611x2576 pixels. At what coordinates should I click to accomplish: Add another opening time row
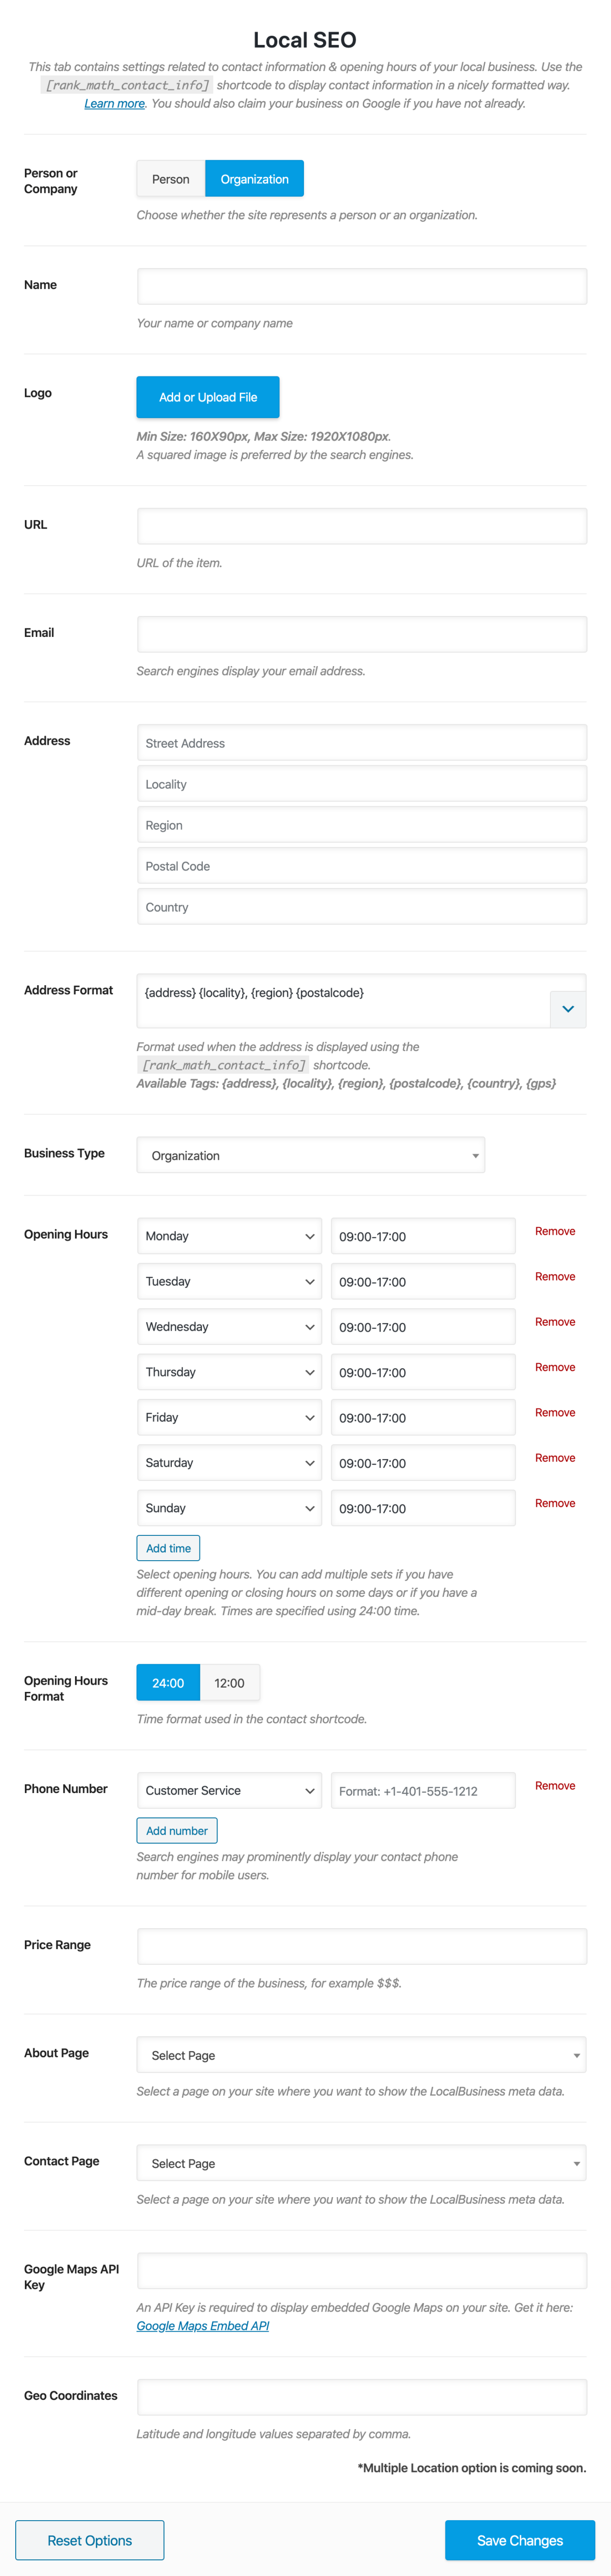(x=168, y=1548)
